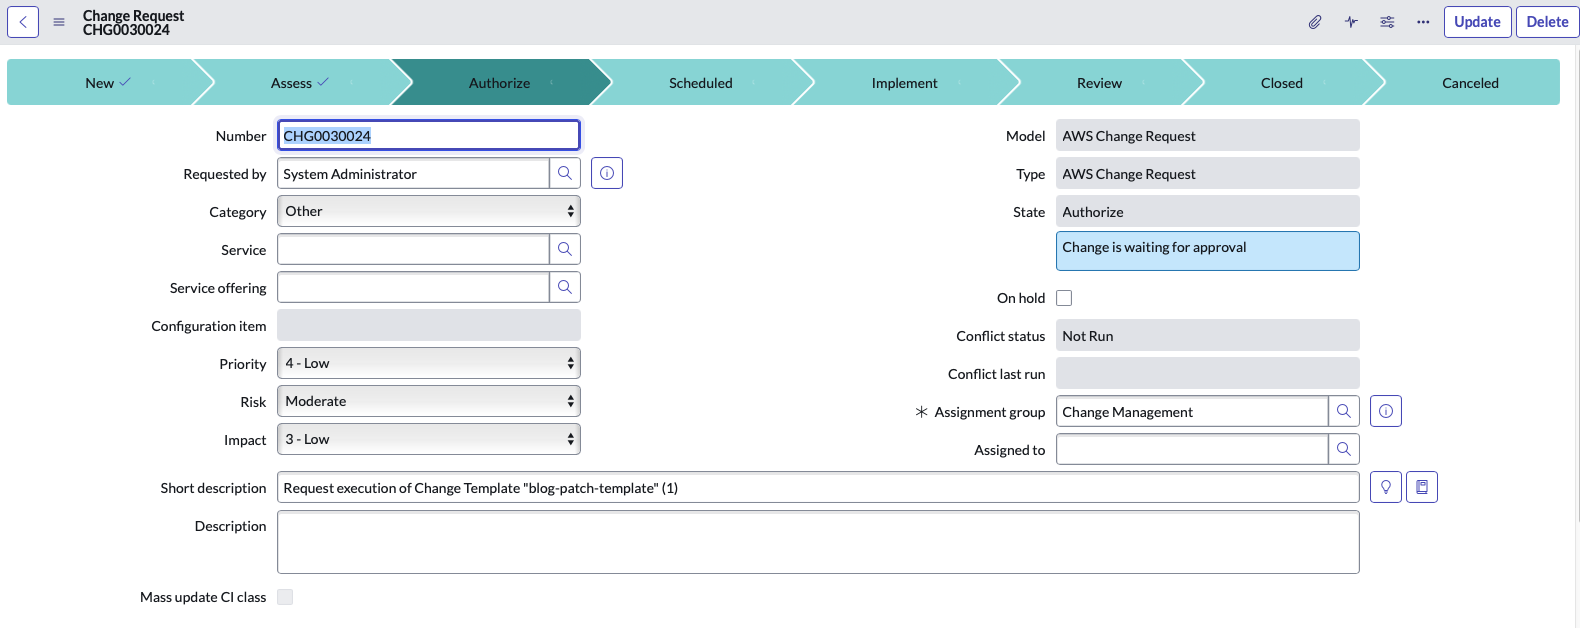Search lookup for Assignment group
The image size is (1580, 628).
click(1344, 411)
